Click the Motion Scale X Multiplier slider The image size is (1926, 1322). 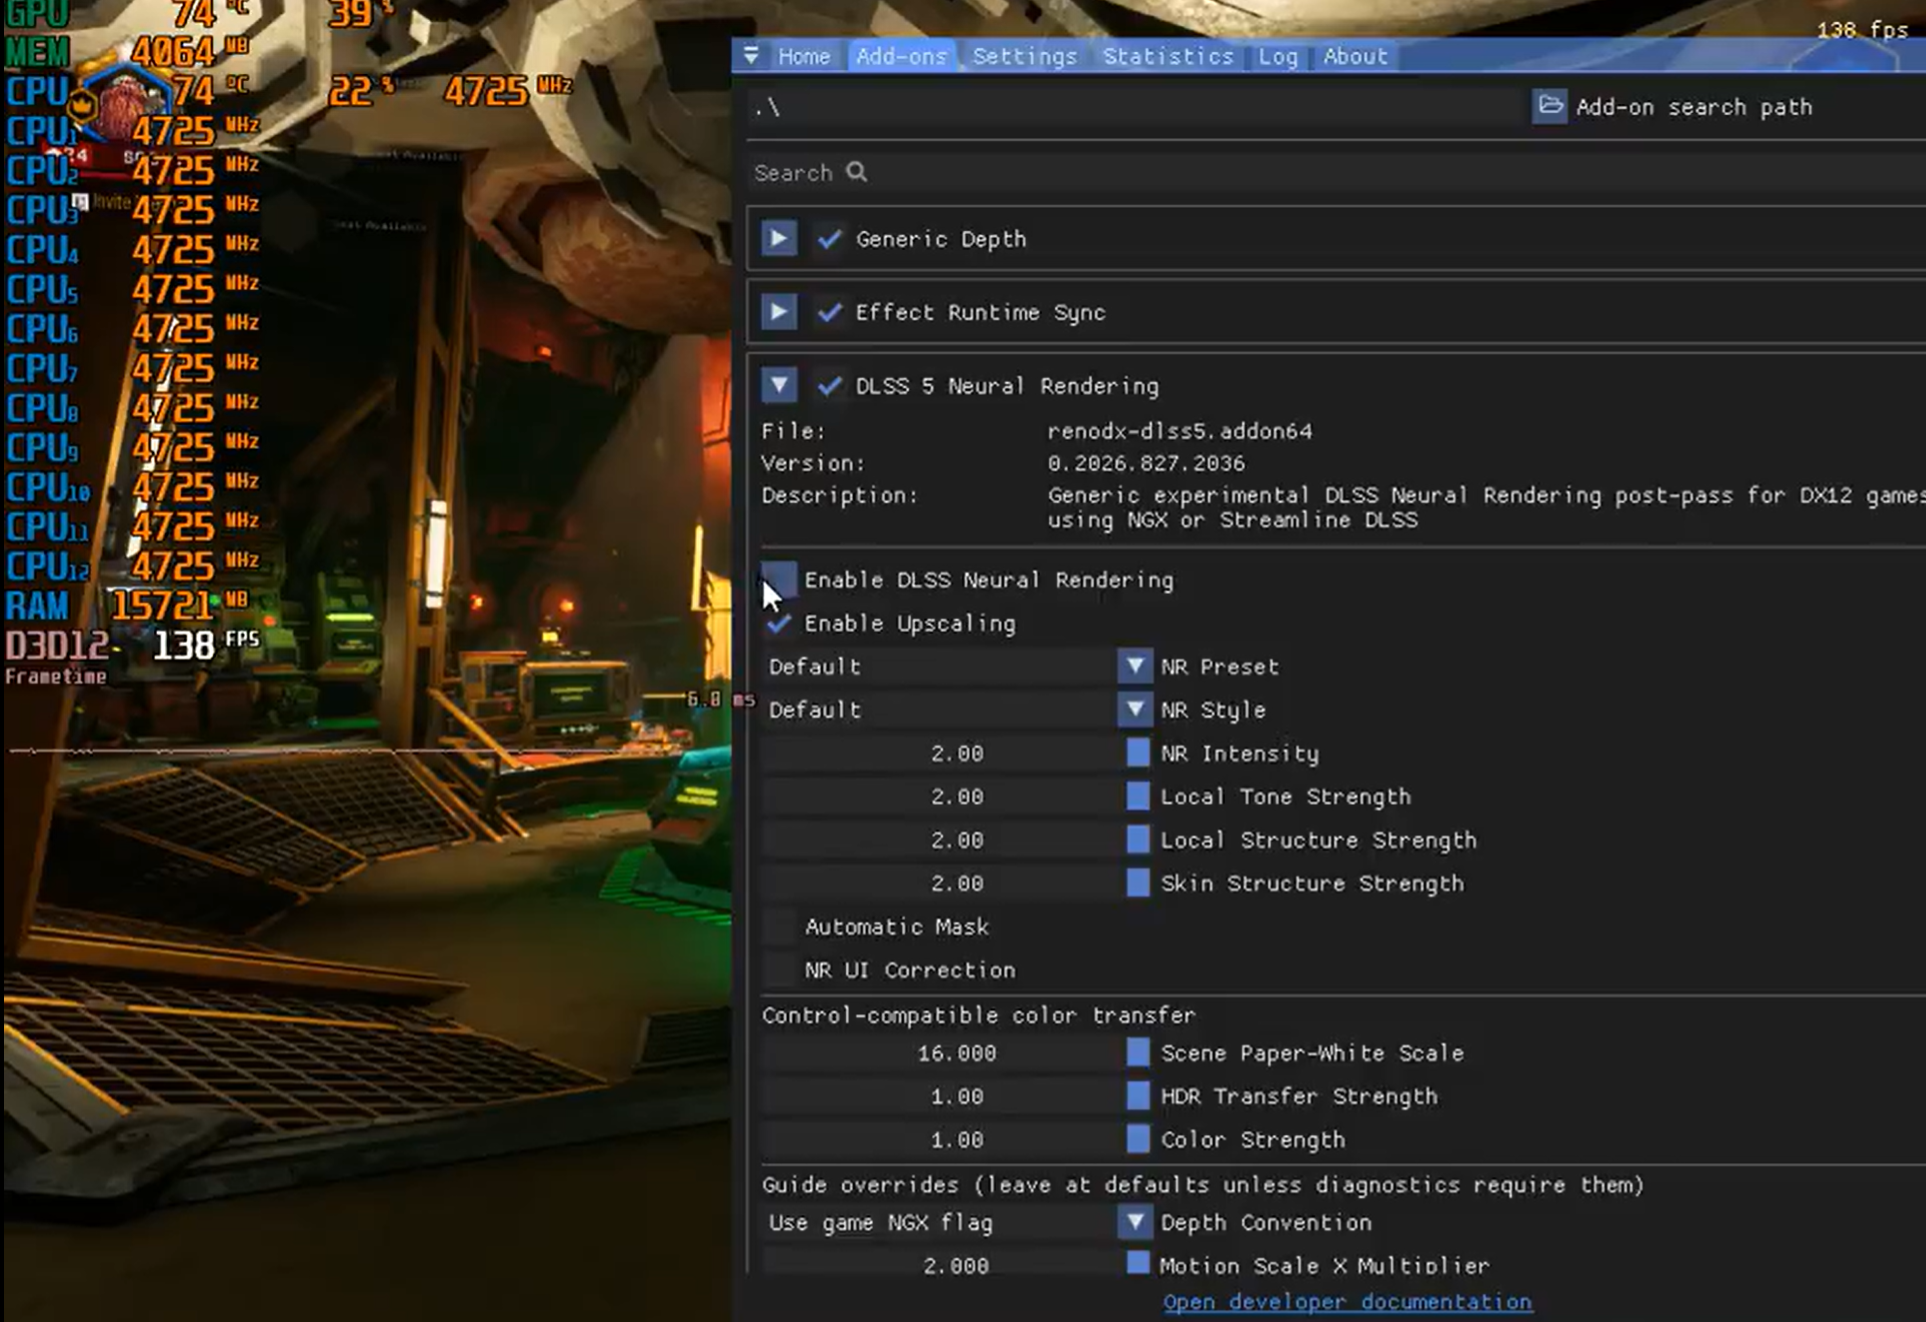(957, 1264)
